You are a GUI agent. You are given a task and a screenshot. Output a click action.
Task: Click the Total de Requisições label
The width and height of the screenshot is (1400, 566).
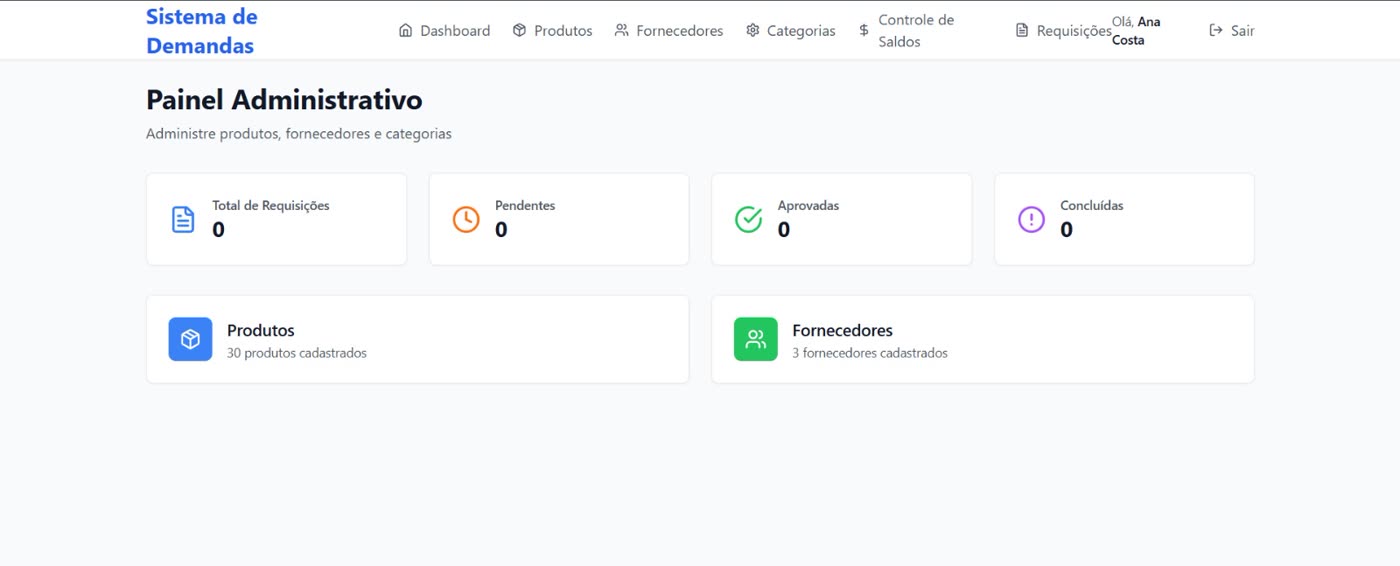271,205
